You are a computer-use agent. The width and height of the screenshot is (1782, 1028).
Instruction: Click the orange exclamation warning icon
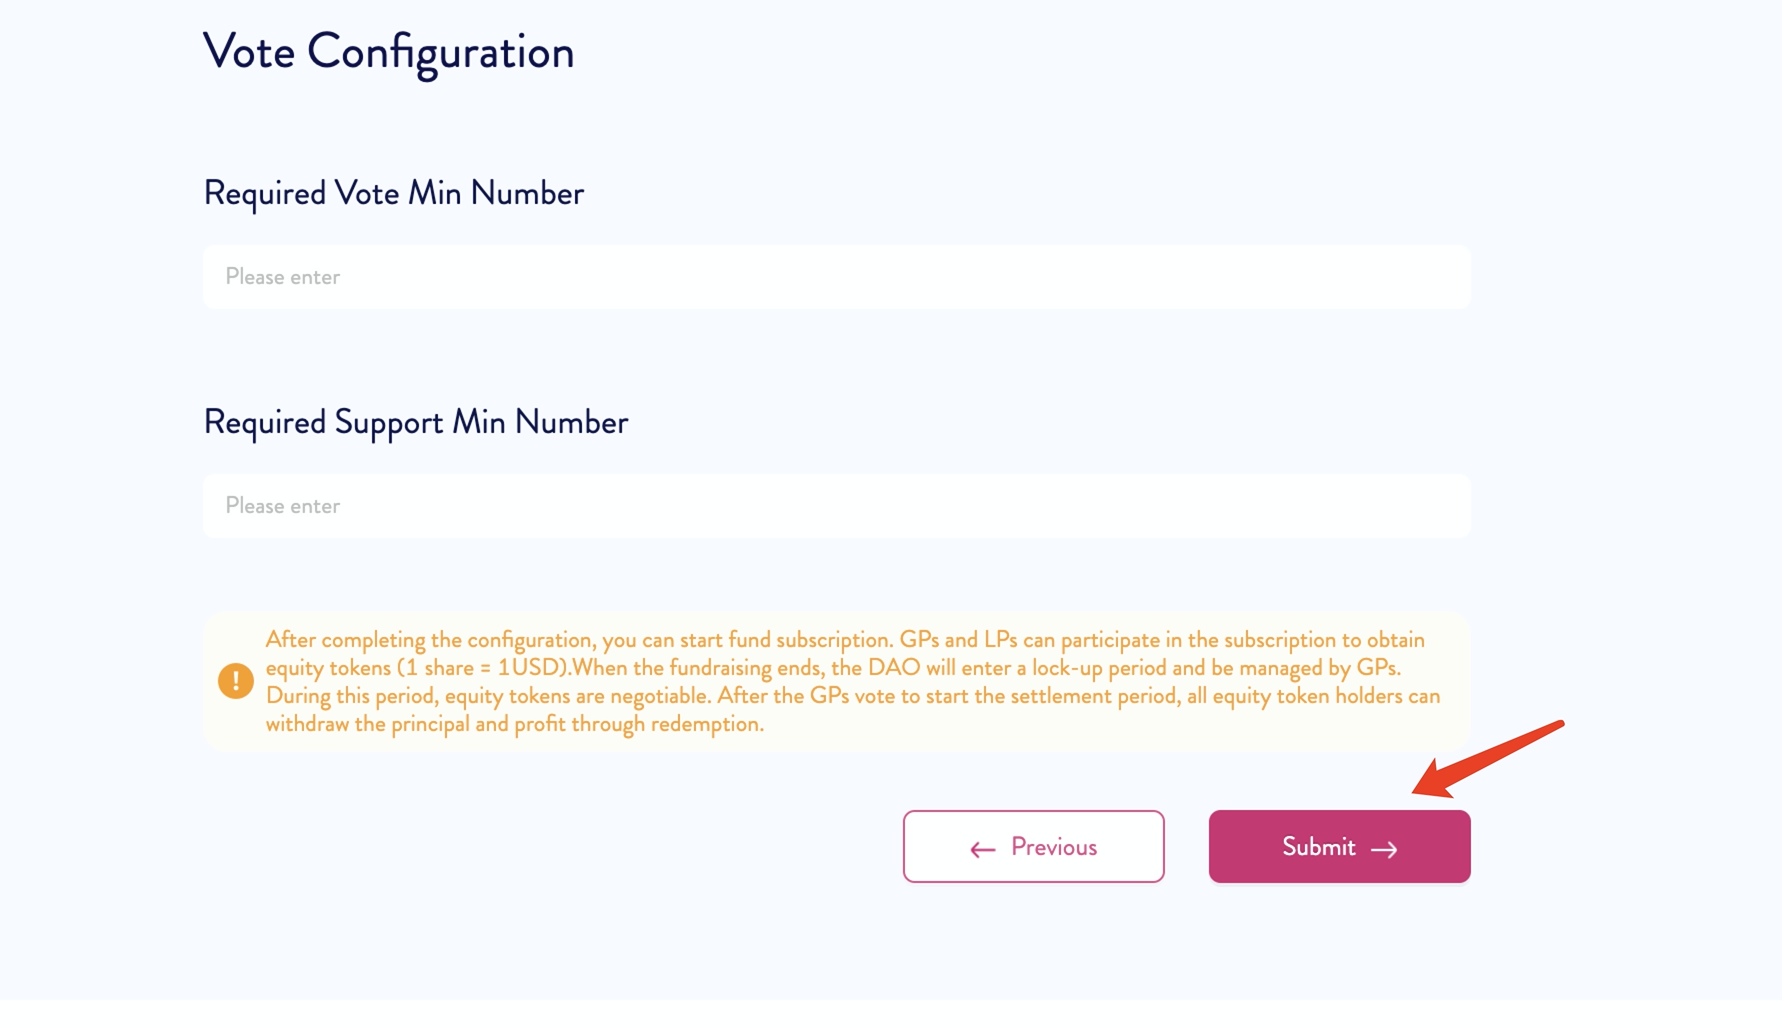pyautogui.click(x=236, y=681)
